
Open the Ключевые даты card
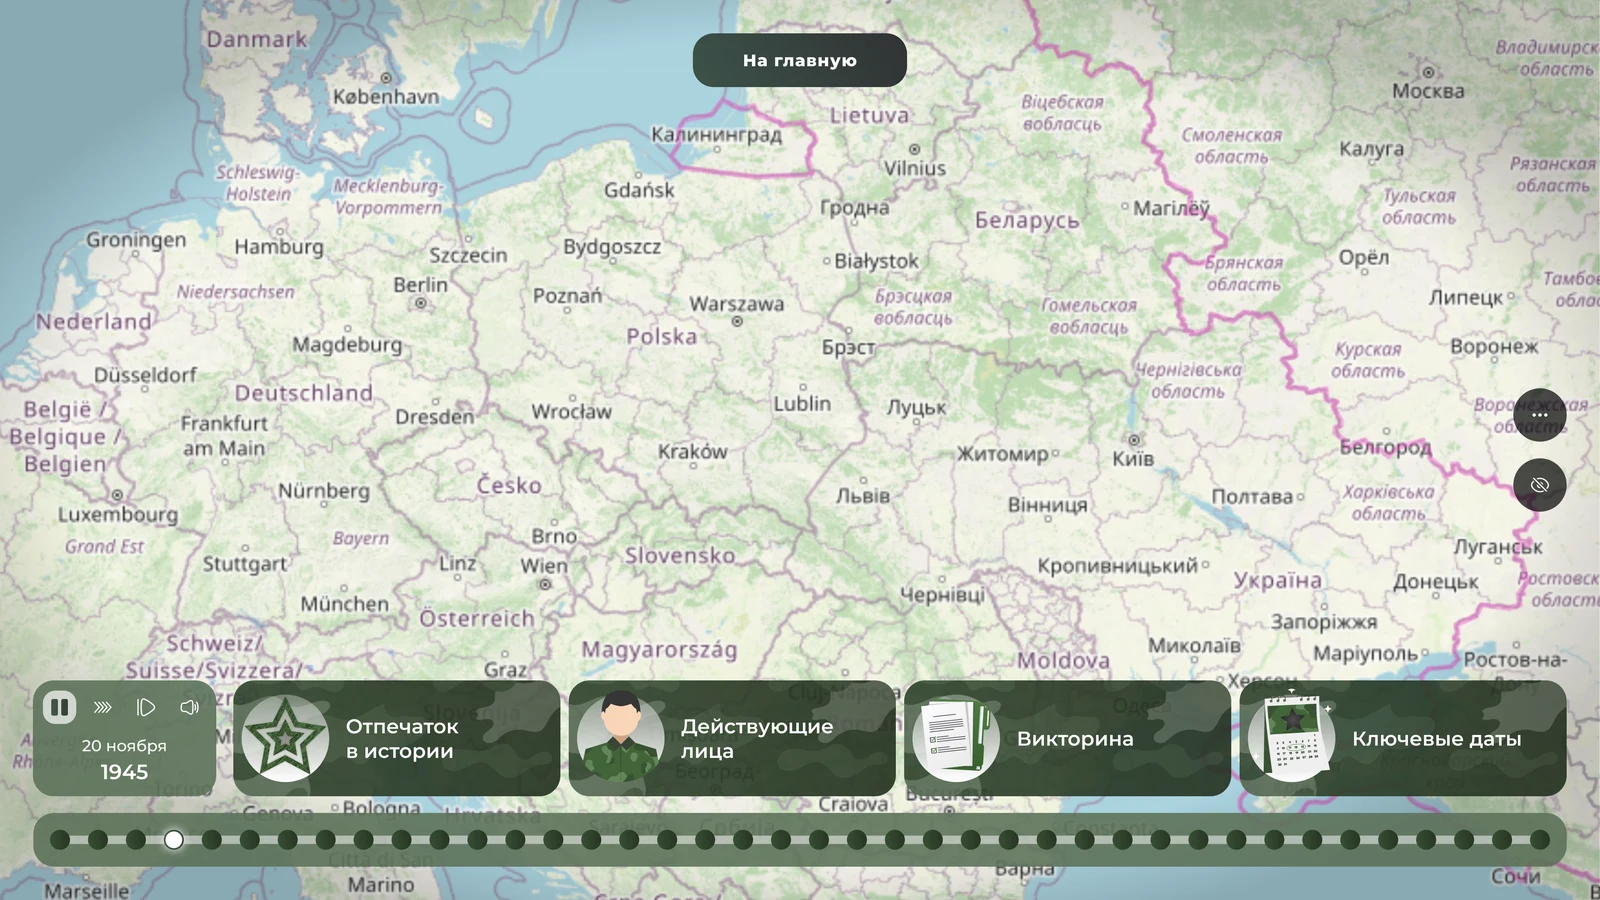[x=1403, y=739]
